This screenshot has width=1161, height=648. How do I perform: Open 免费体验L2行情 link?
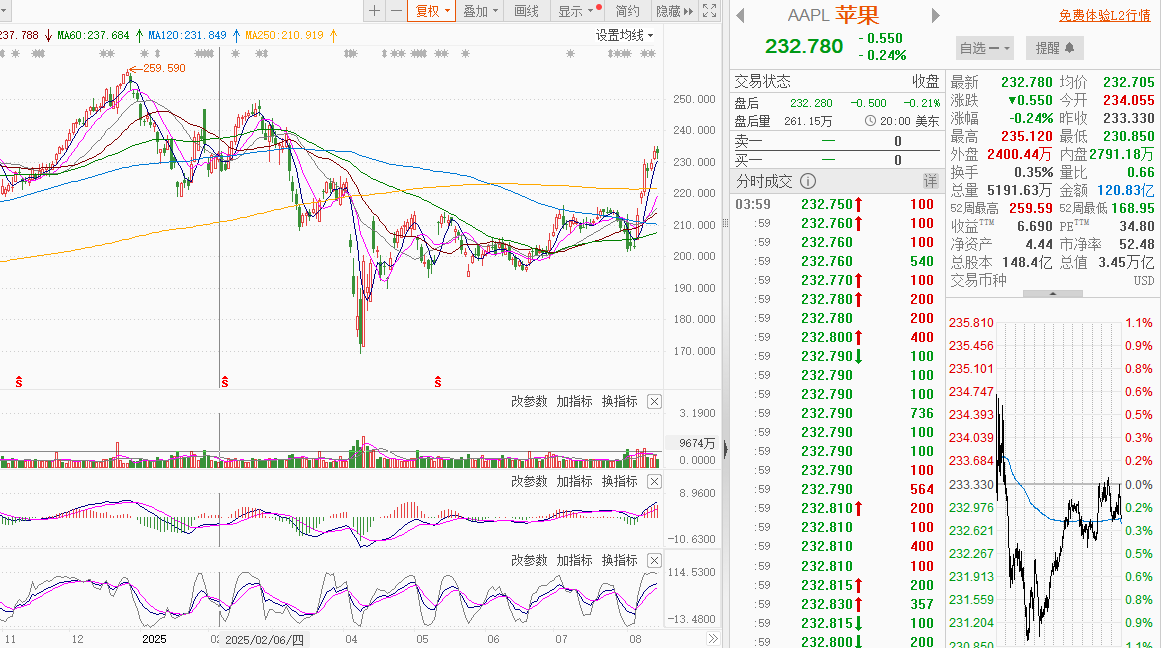pyautogui.click(x=1105, y=15)
